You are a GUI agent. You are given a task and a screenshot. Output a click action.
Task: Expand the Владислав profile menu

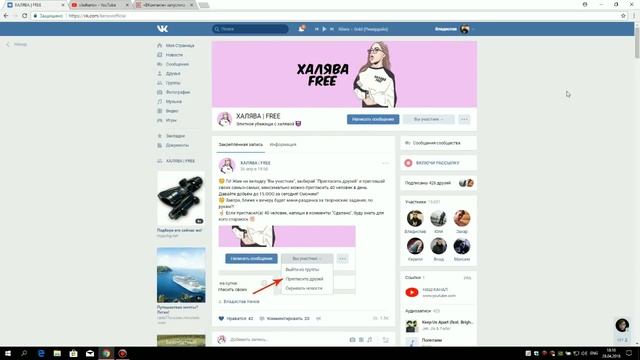pyautogui.click(x=455, y=29)
